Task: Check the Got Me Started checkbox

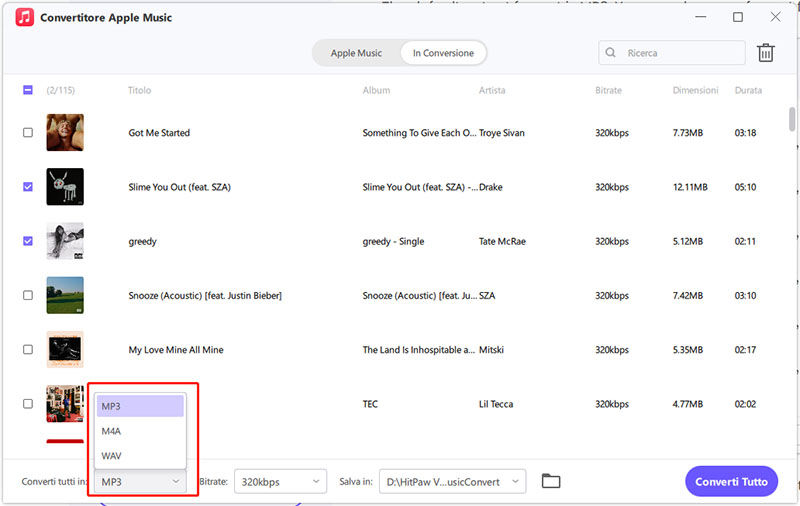Action: (28, 133)
